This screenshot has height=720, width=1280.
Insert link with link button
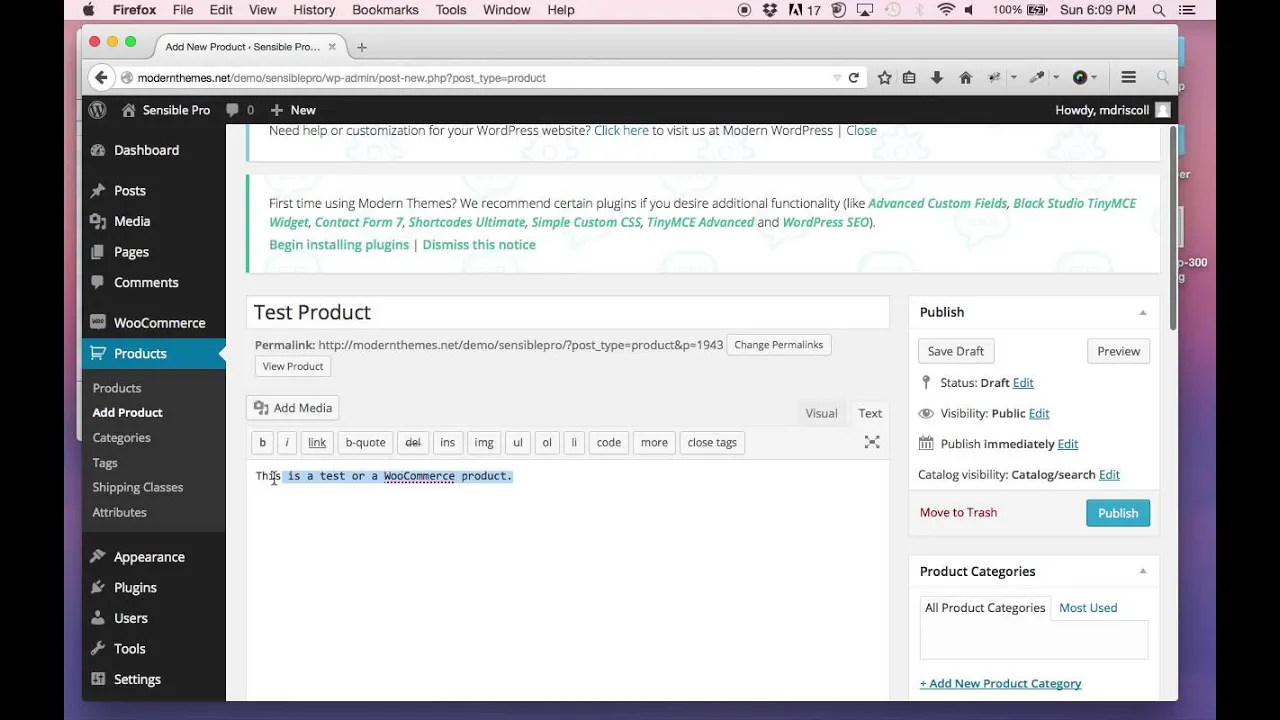317,442
